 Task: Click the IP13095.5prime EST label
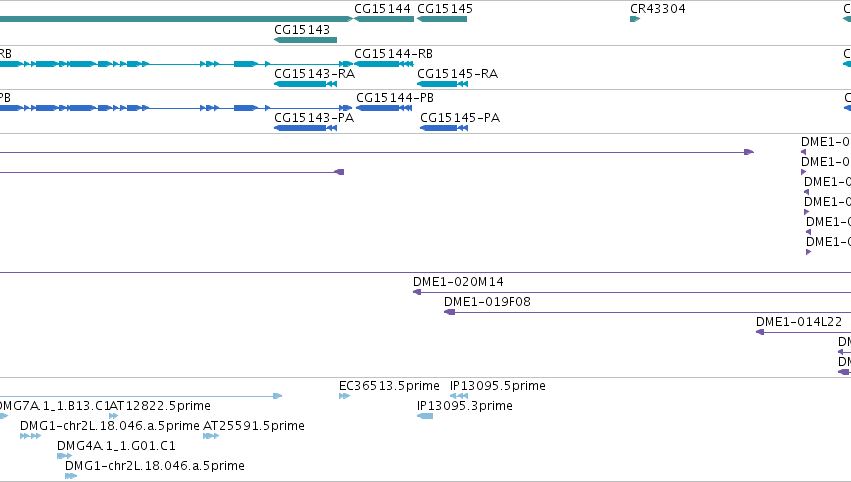coord(498,386)
